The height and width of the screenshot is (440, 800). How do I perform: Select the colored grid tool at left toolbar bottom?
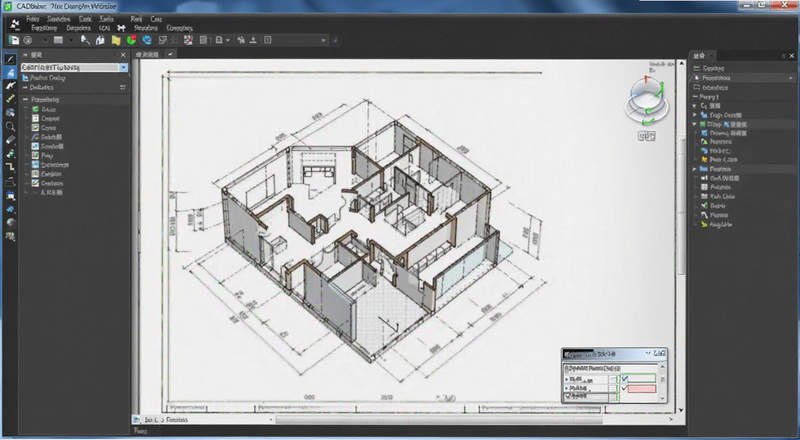click(10, 236)
